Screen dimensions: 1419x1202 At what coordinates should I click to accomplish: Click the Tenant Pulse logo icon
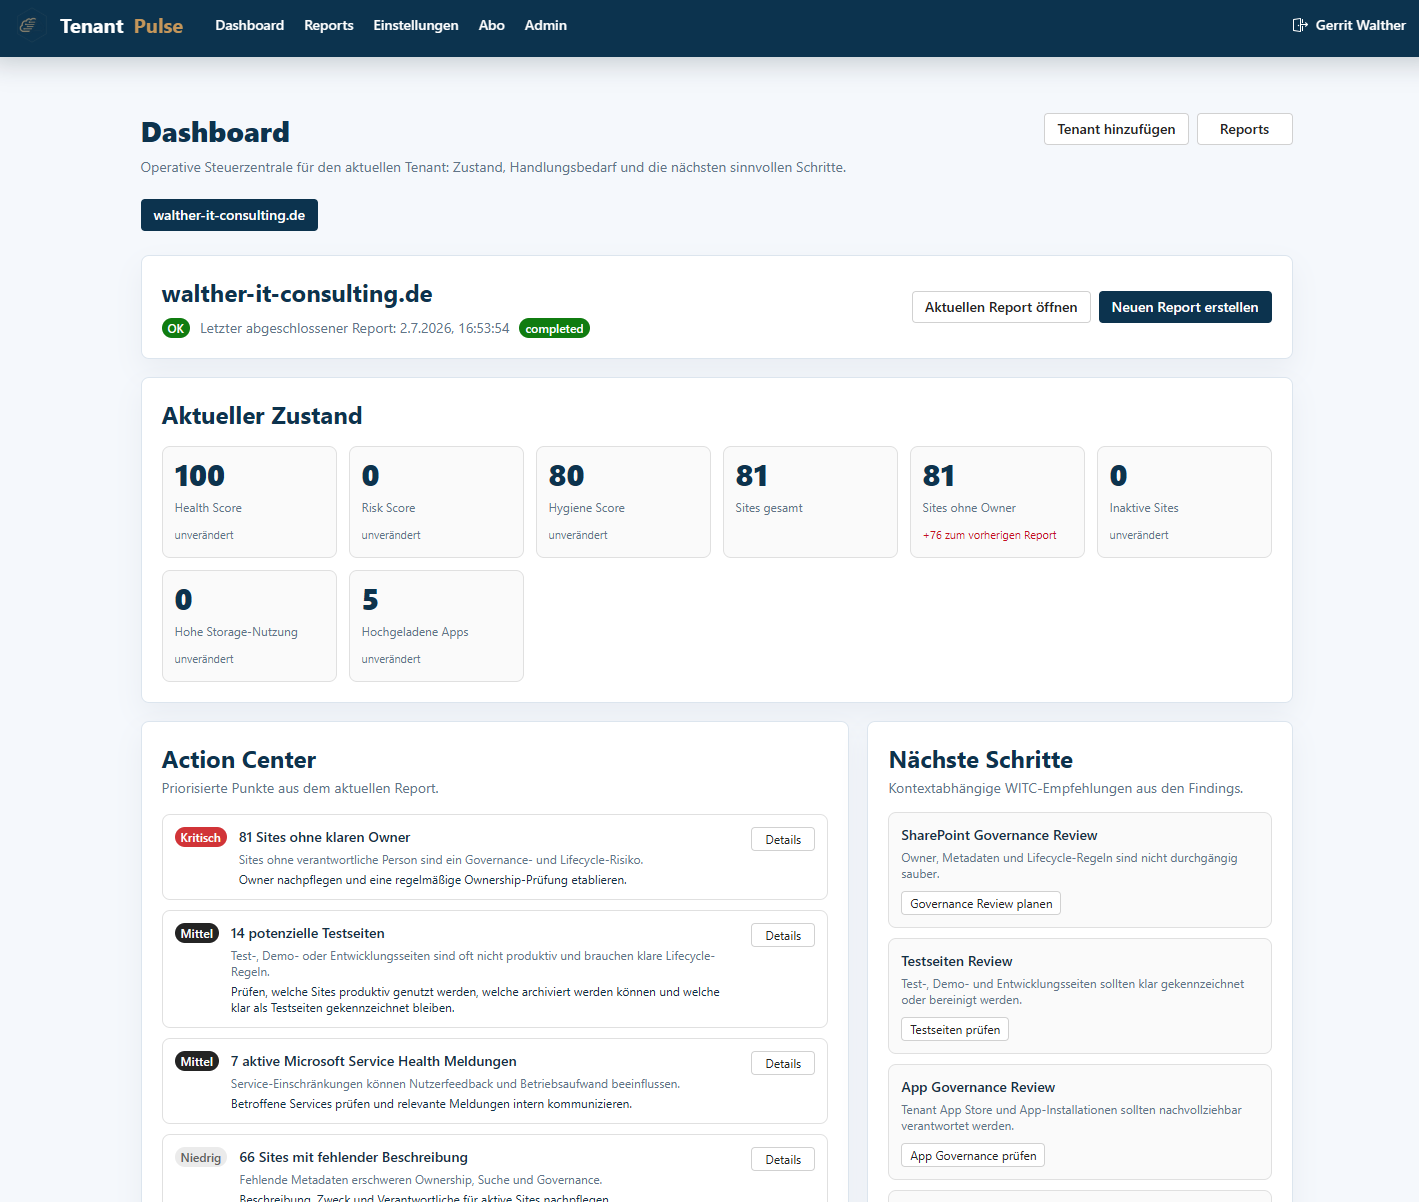pos(29,25)
